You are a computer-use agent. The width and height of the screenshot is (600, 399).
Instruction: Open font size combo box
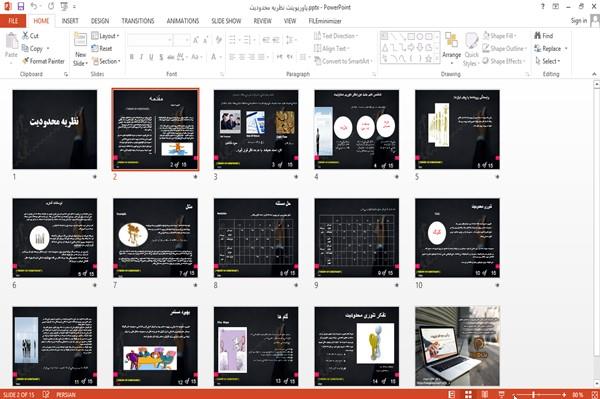click(x=182, y=40)
